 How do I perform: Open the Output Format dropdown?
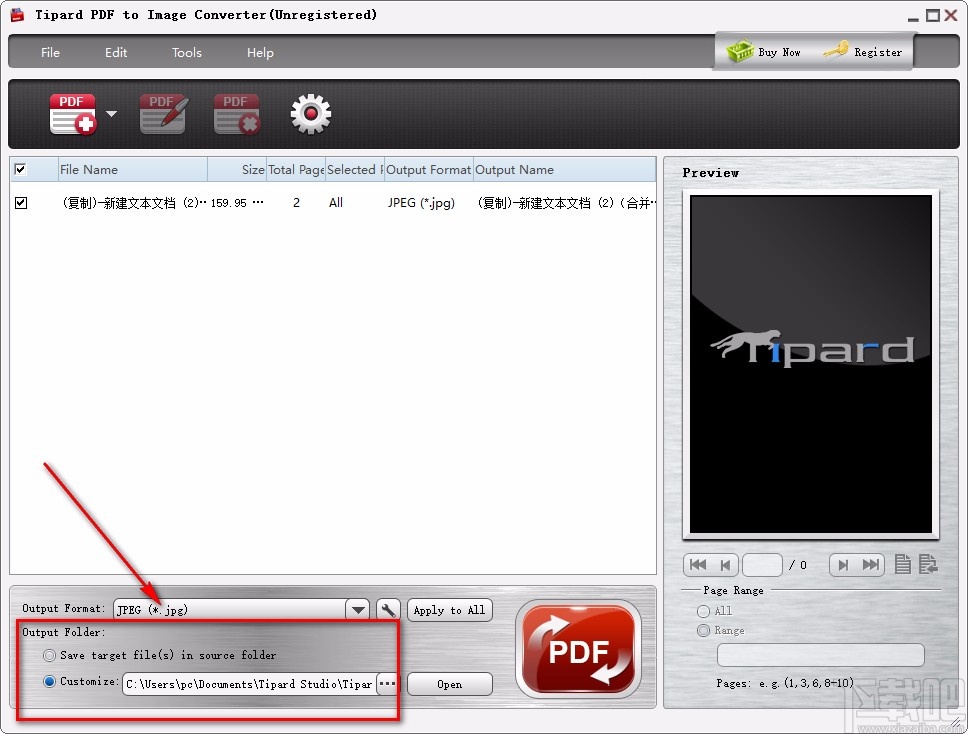coord(357,610)
